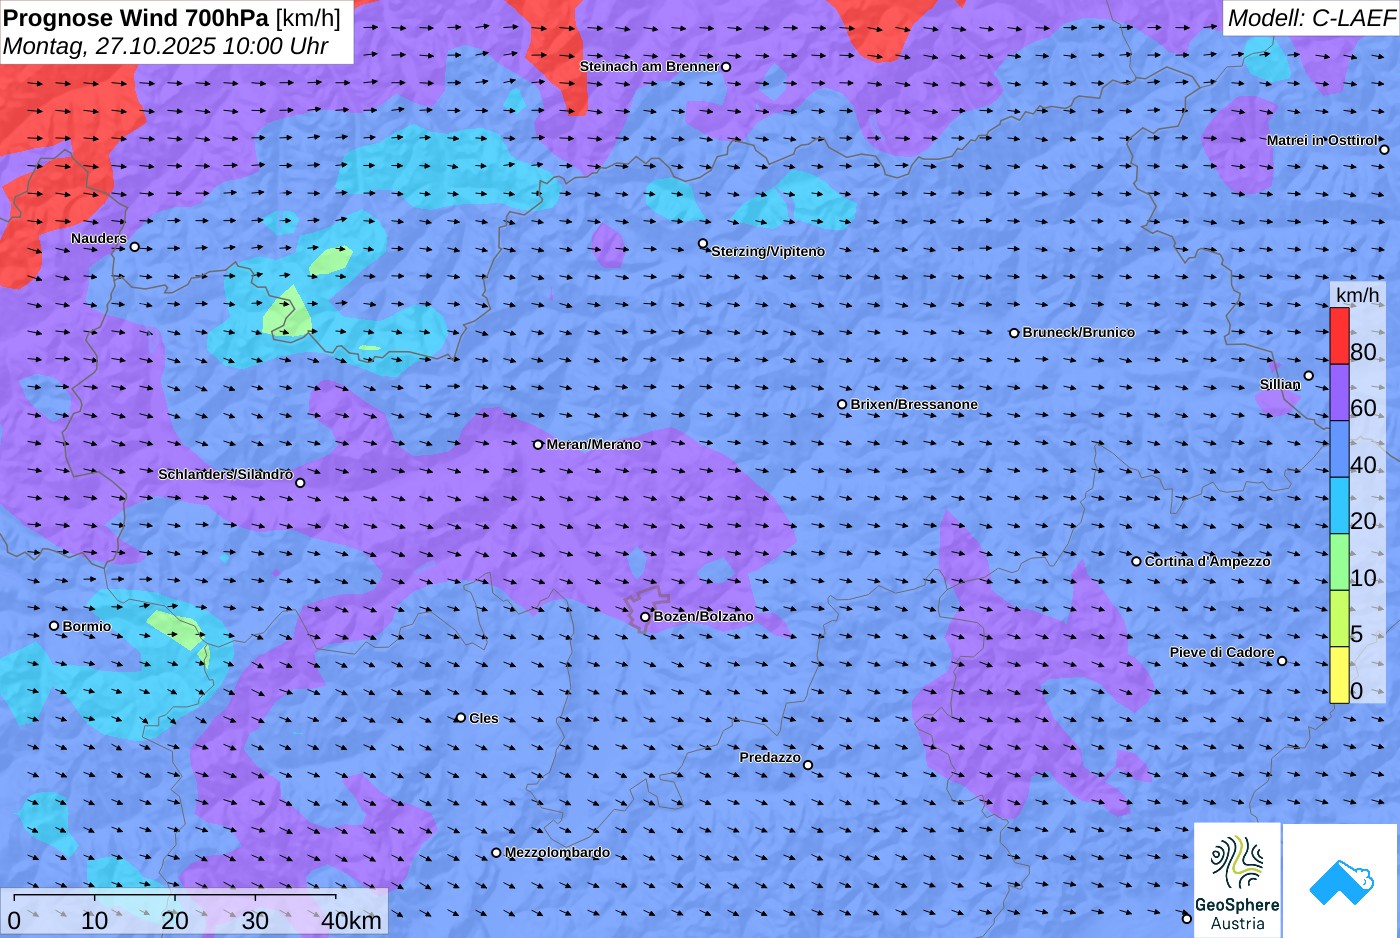Click the Pieve di Cadore marker
This screenshot has width=1400, height=938.
(x=1282, y=660)
